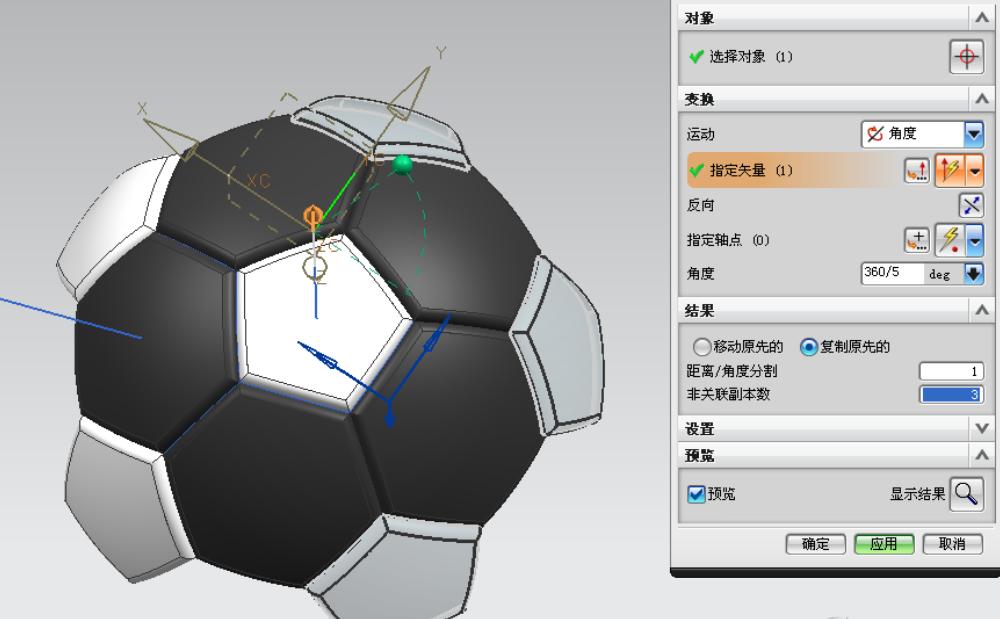Uncheck the 预览 checkbox
The height and width of the screenshot is (619, 1000).
[695, 493]
